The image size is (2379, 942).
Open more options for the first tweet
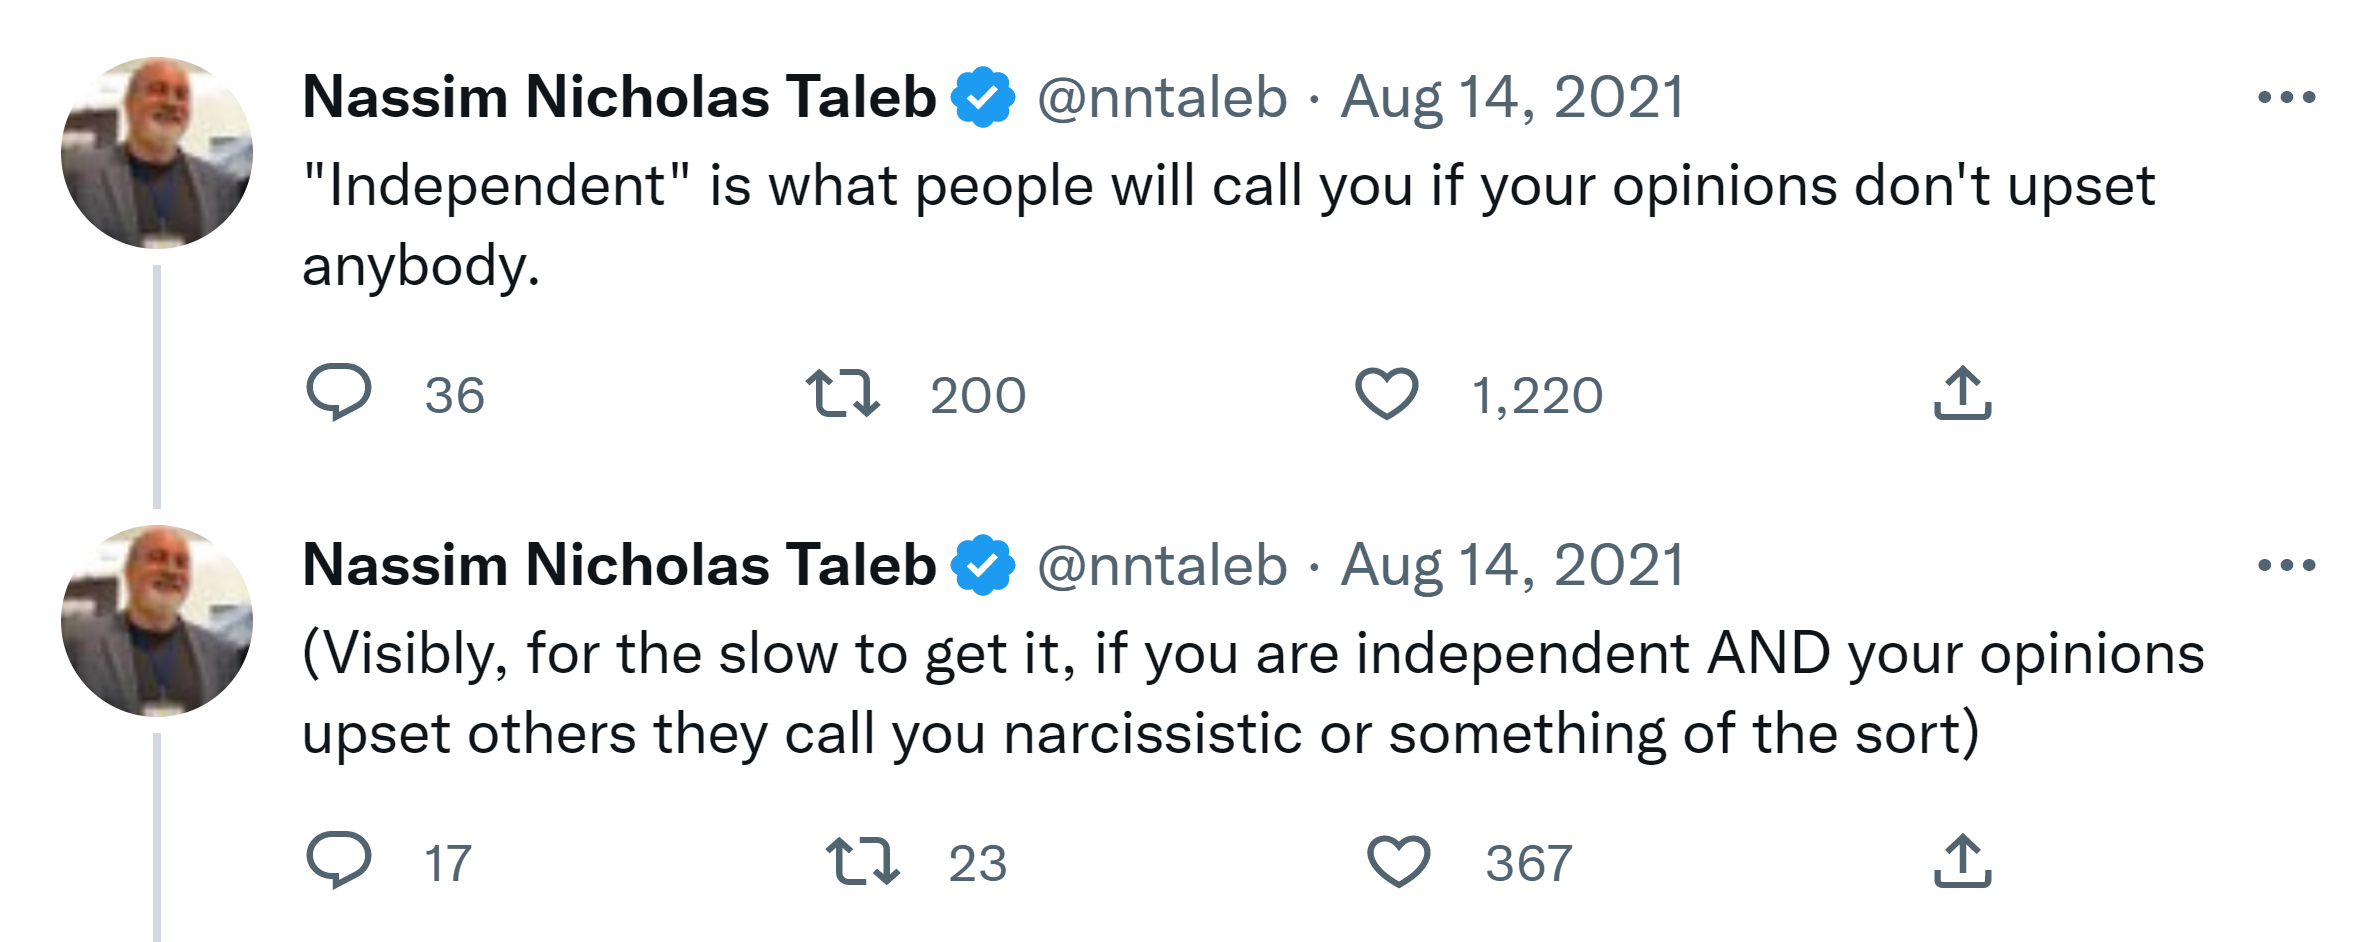[x=2286, y=98]
